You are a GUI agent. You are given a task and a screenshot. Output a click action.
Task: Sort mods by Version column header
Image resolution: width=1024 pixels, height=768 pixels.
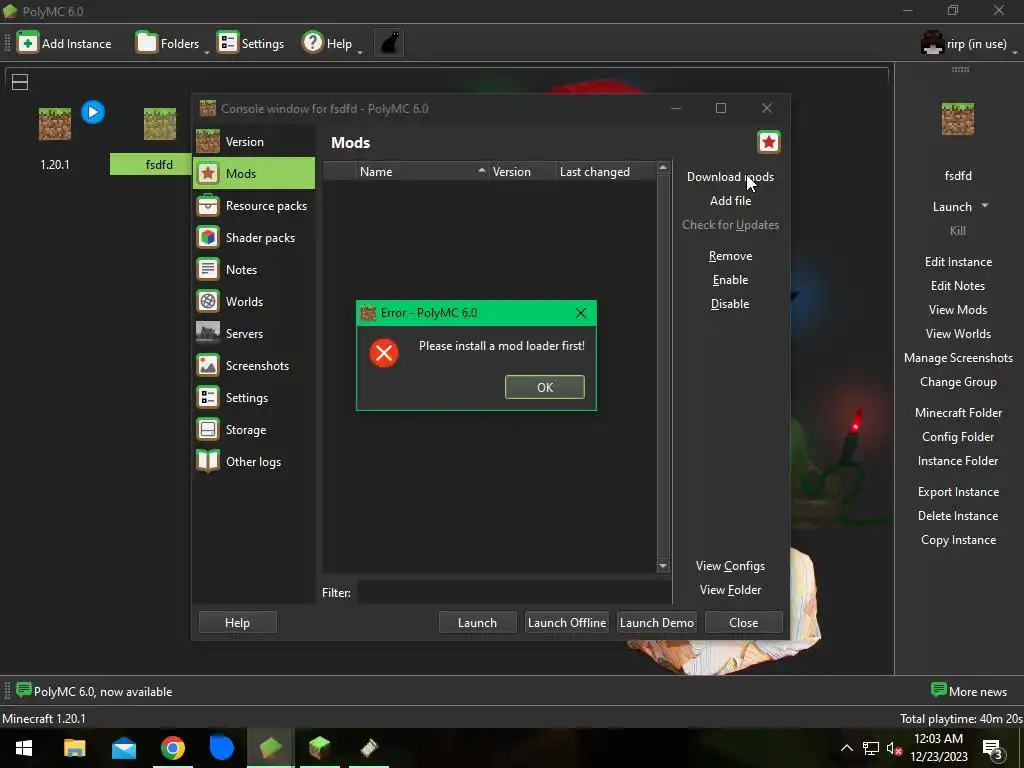click(x=522, y=172)
